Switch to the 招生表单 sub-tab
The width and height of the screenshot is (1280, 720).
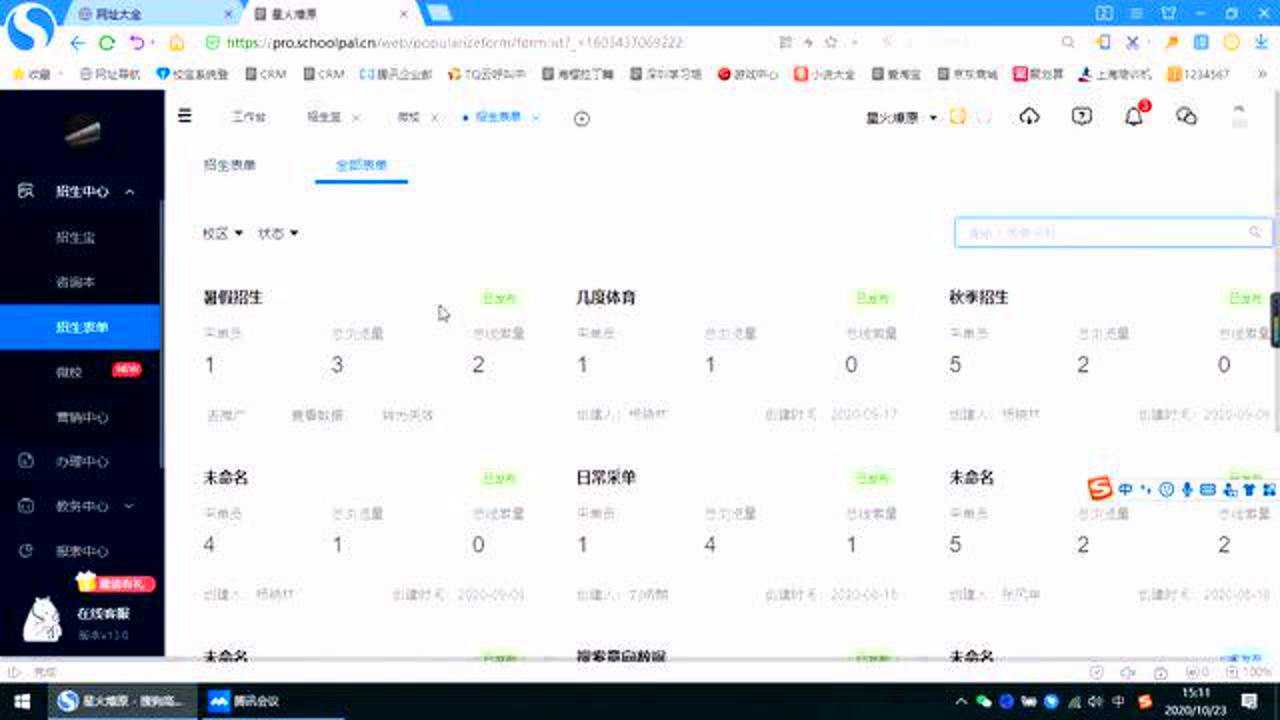coord(230,165)
